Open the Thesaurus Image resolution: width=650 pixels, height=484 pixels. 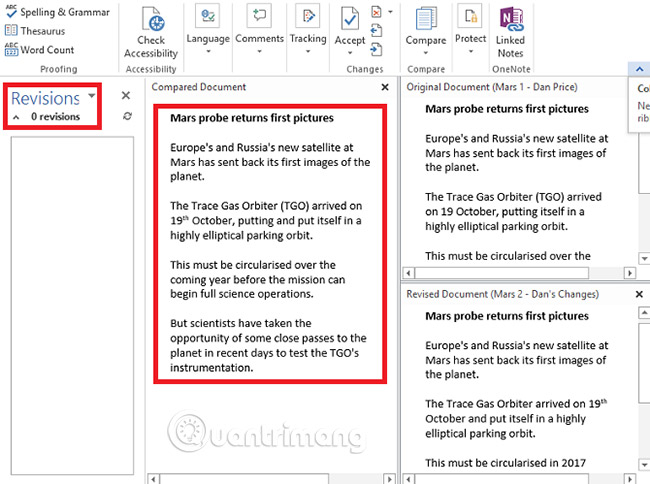[35, 31]
